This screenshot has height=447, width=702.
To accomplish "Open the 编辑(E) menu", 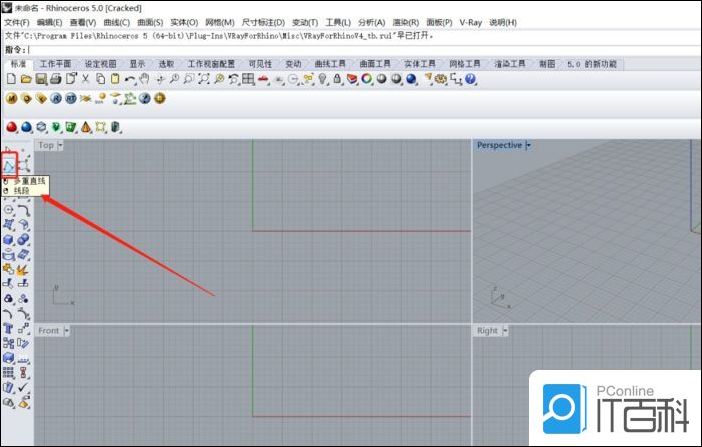I will pos(49,22).
